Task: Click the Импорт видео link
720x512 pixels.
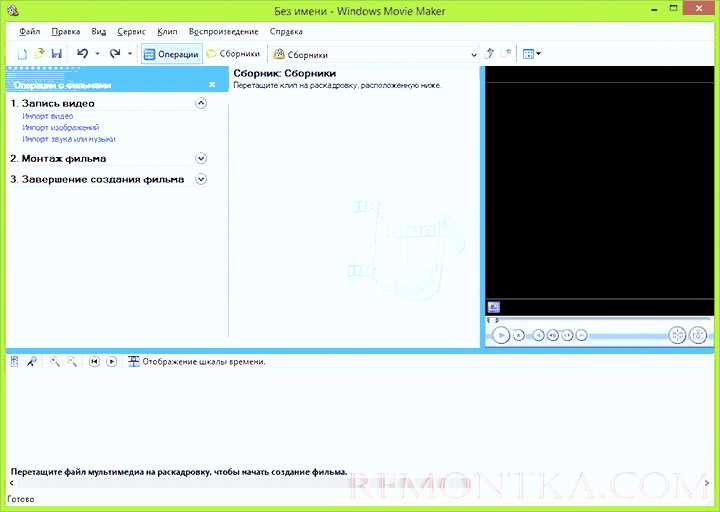Action: pos(48,116)
